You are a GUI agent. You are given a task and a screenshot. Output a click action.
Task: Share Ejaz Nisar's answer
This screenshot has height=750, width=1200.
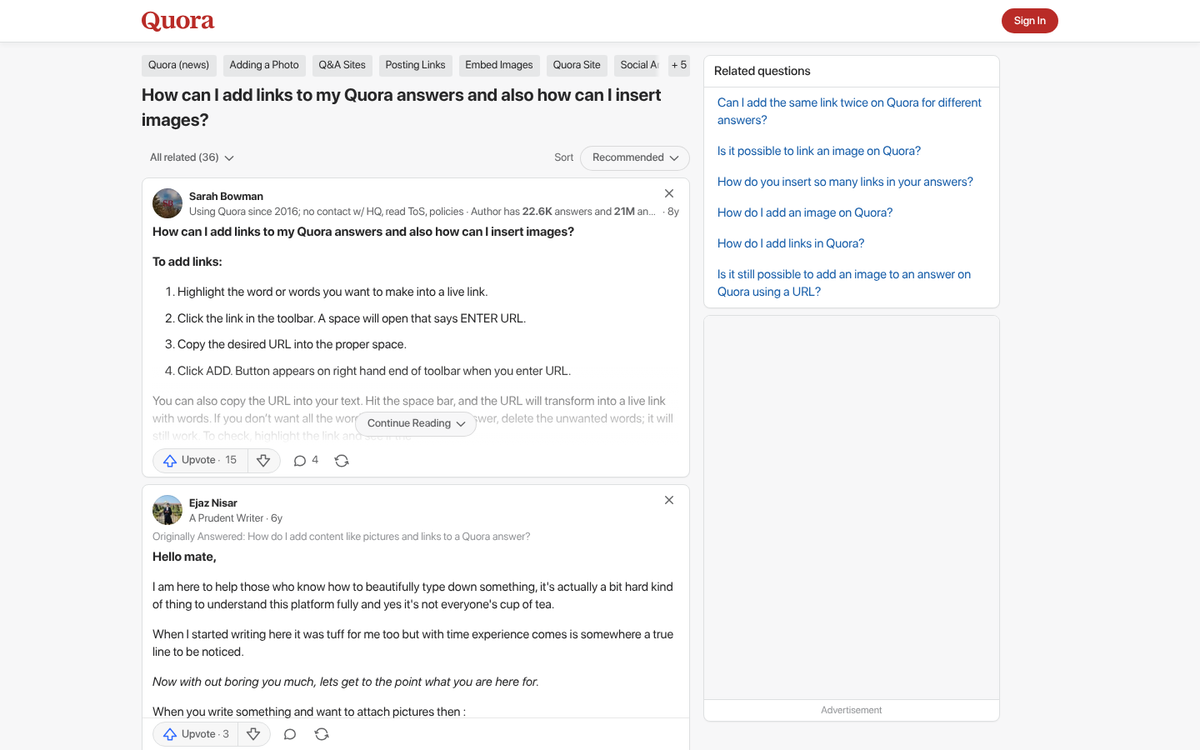(321, 733)
